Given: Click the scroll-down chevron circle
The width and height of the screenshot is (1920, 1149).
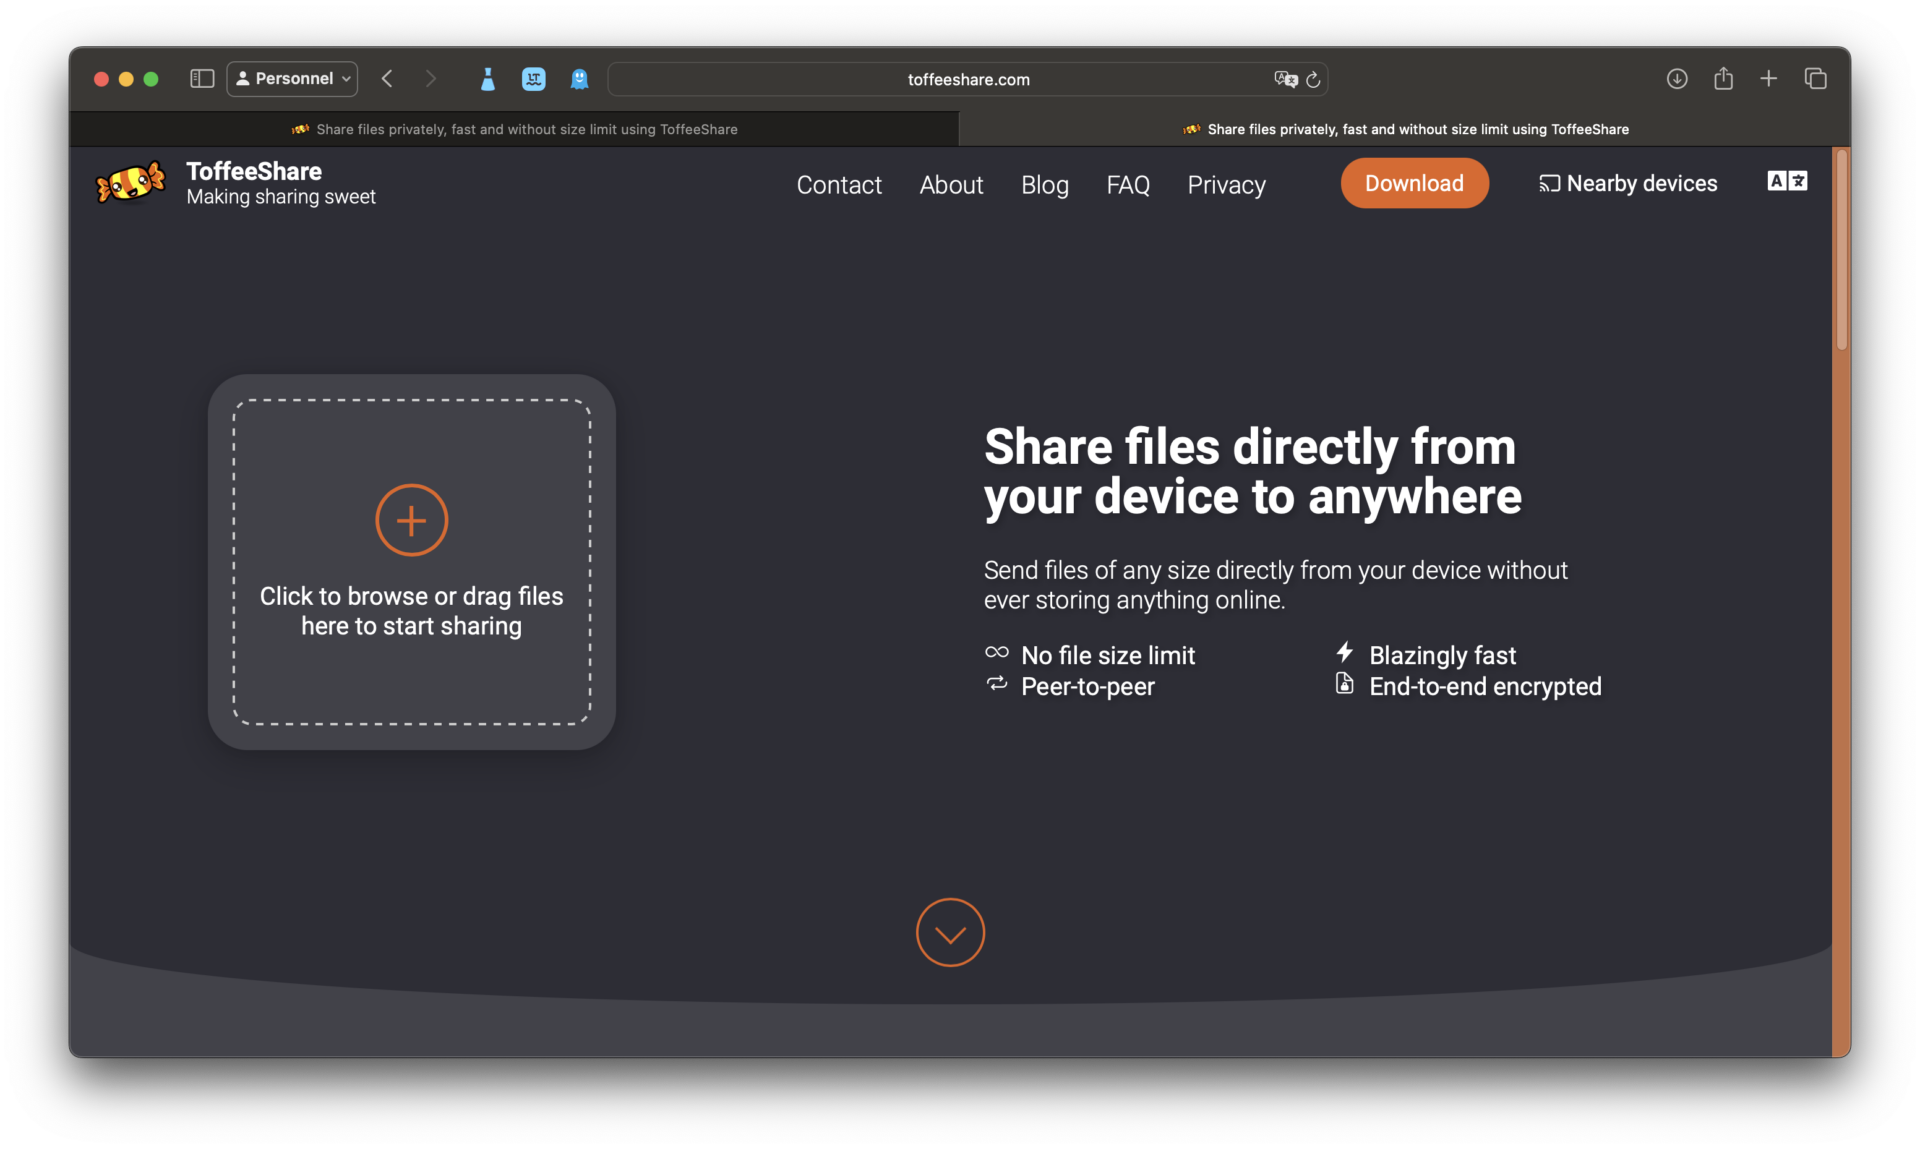Looking at the screenshot, I should click(x=950, y=932).
